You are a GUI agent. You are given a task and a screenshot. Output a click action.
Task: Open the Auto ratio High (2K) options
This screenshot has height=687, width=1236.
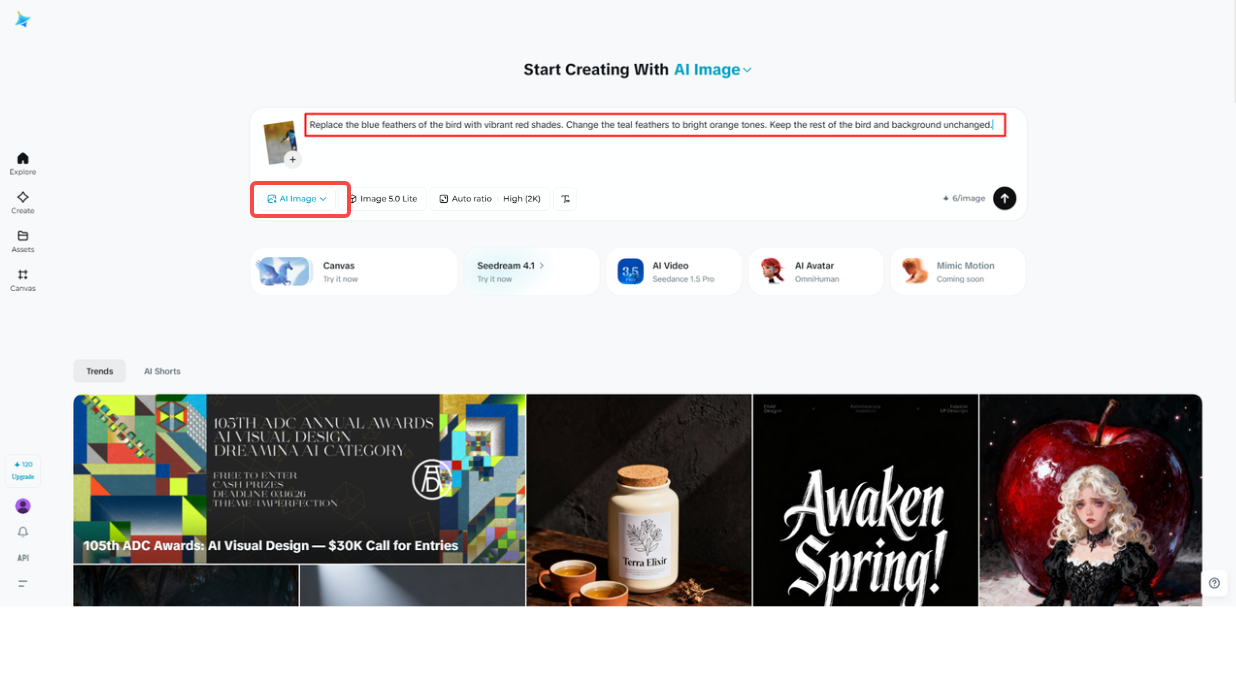pos(490,199)
